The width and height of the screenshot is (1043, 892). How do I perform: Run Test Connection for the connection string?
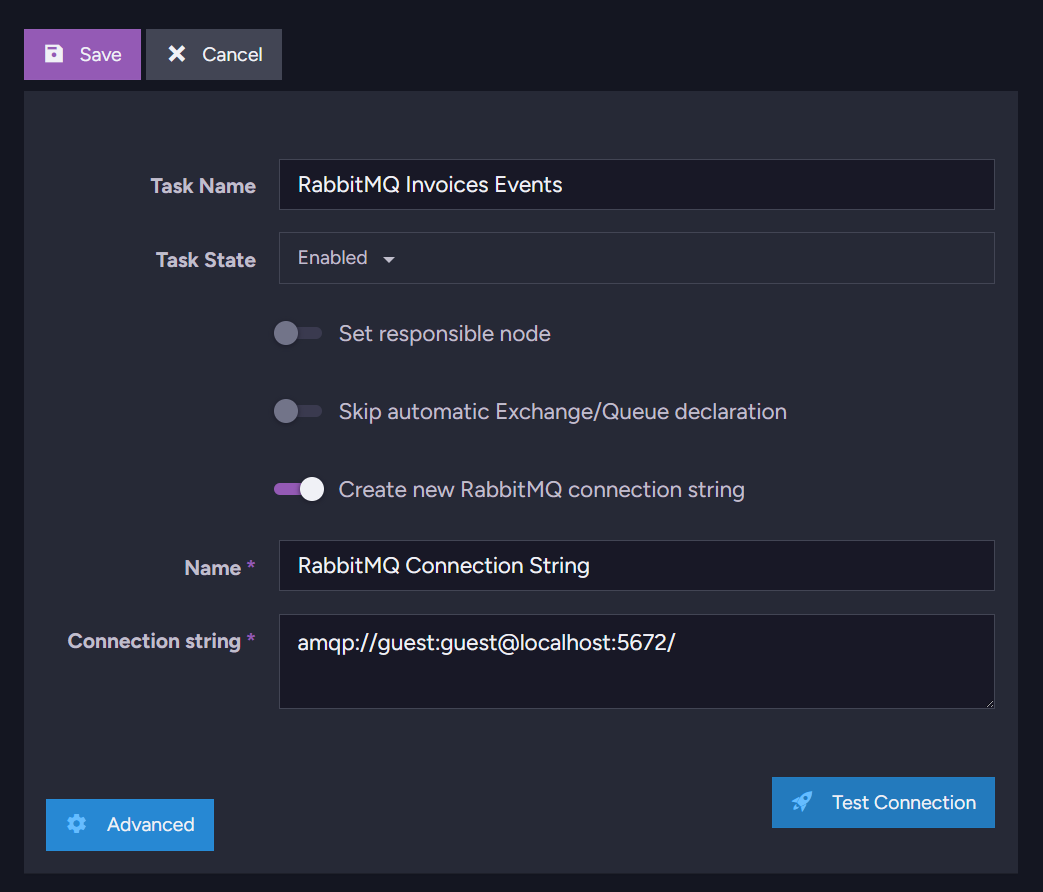[883, 802]
